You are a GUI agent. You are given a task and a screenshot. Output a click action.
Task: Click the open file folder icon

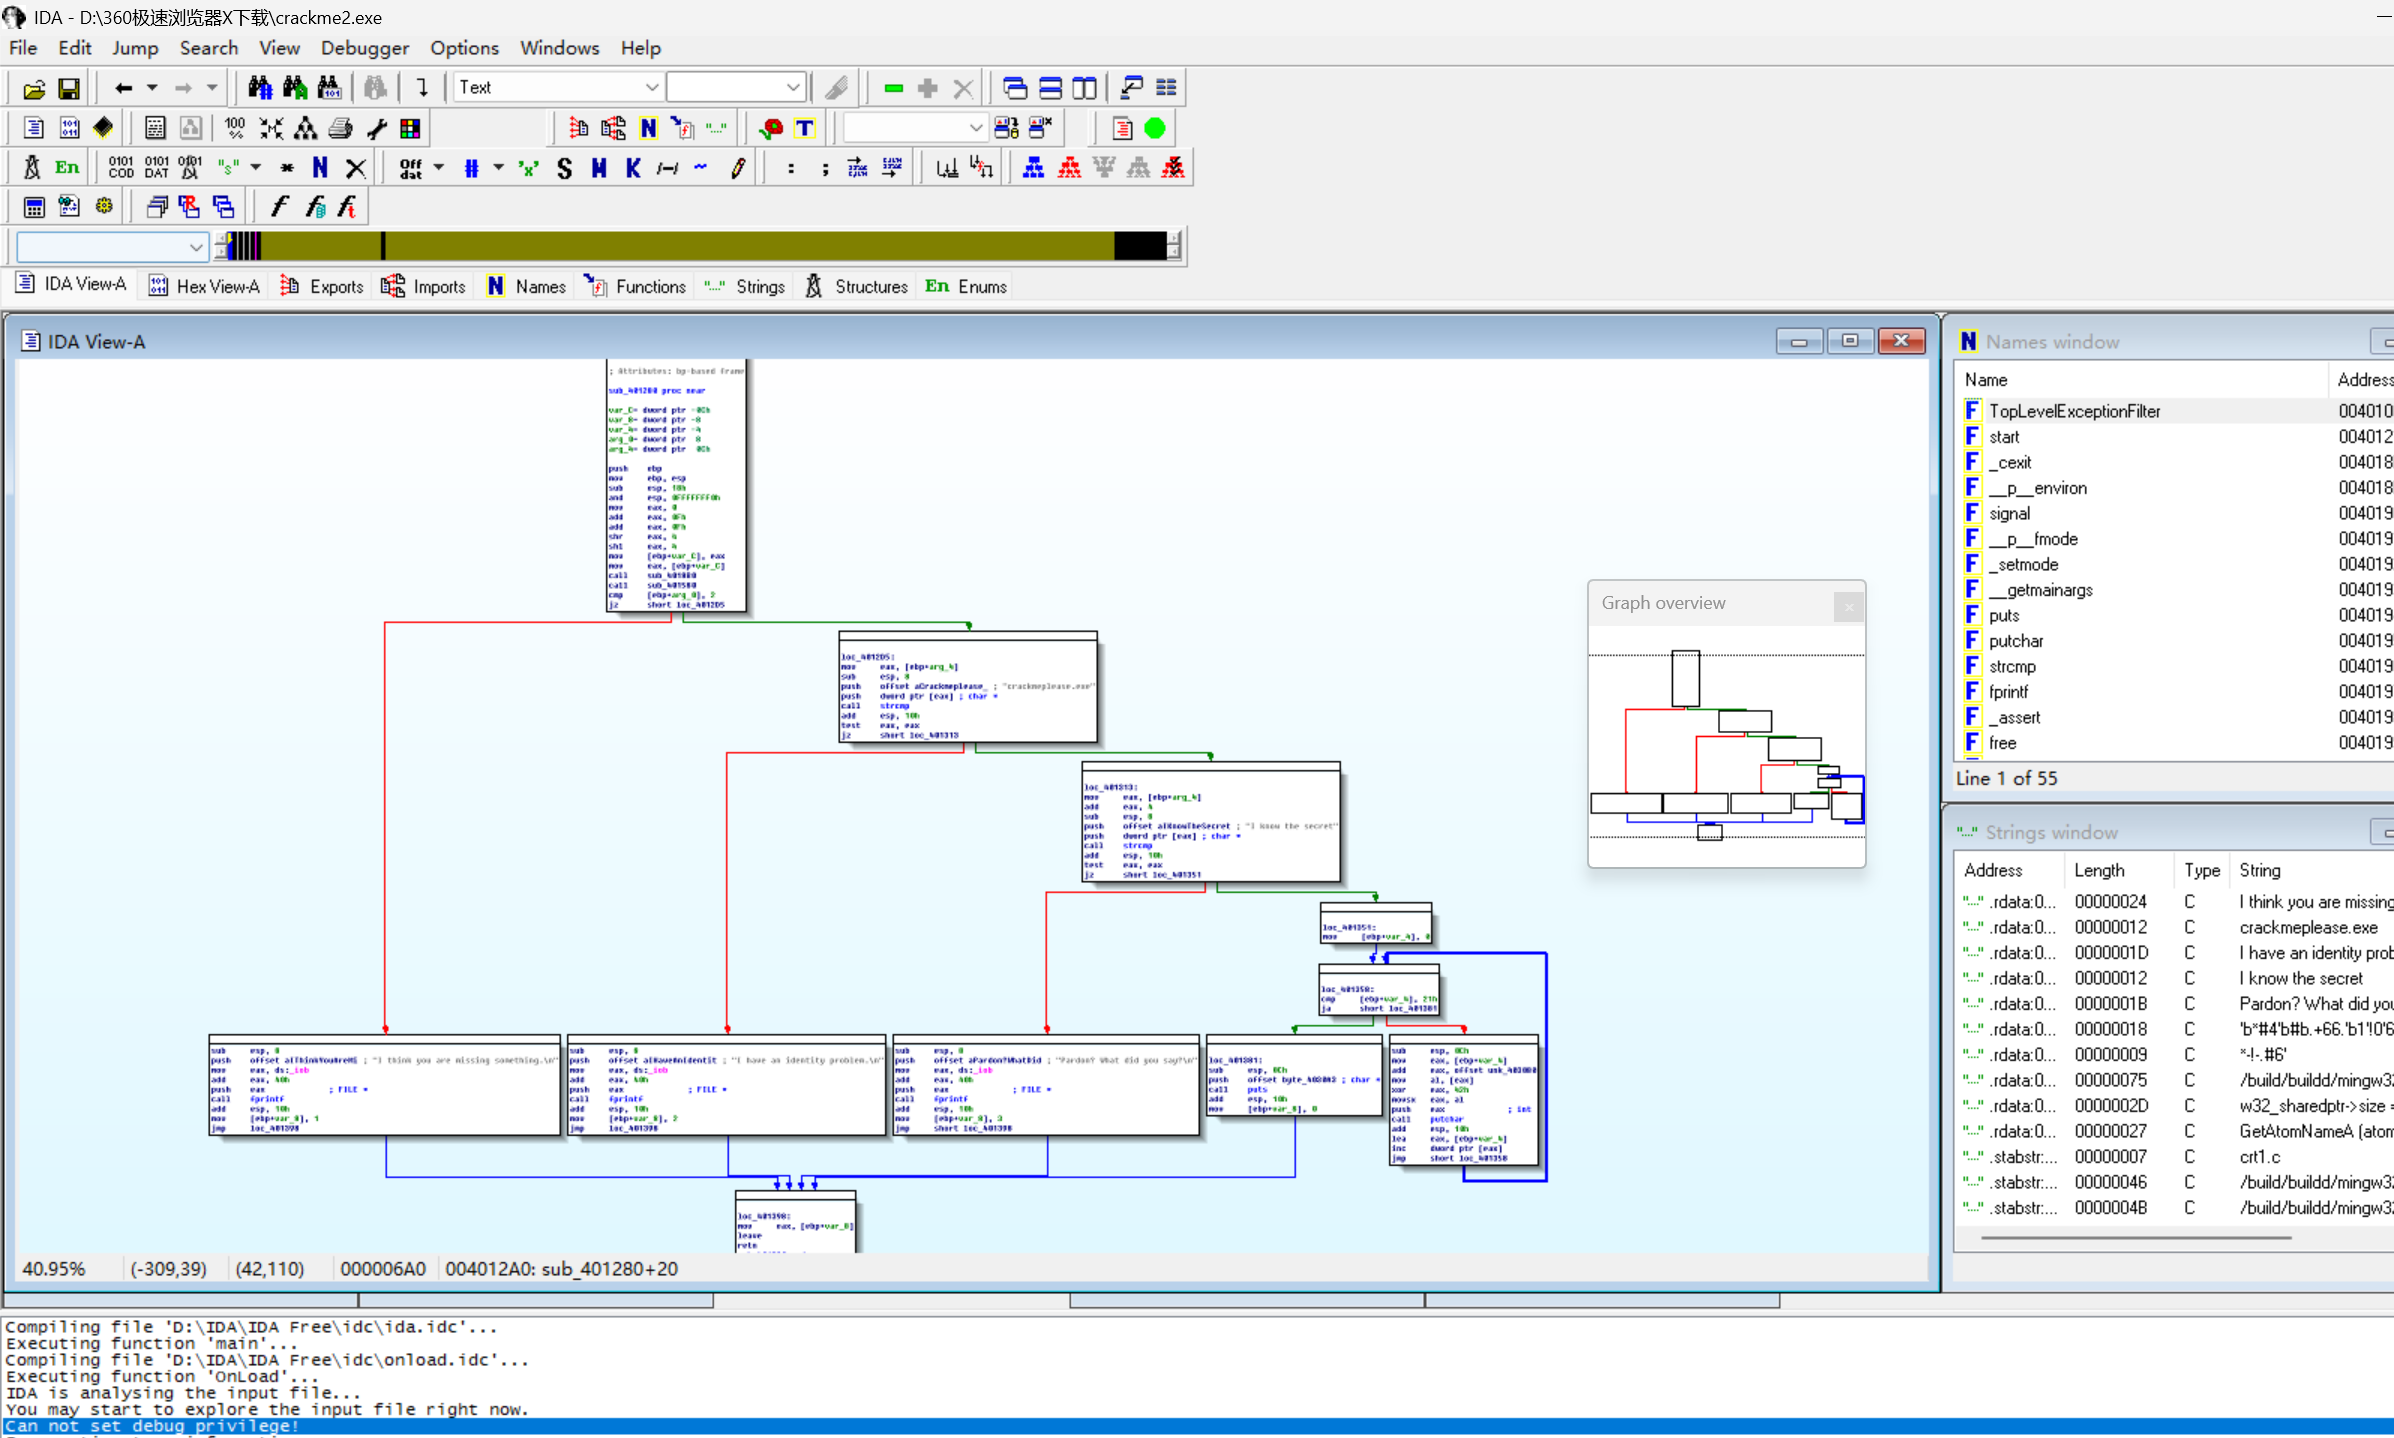(34, 89)
